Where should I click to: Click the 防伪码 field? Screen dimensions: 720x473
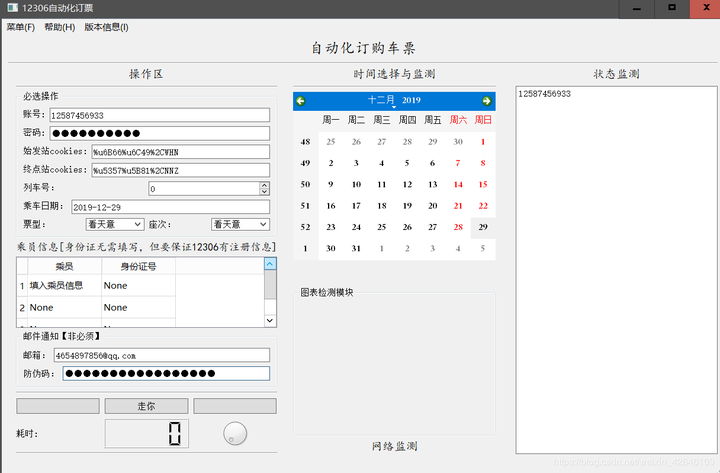click(166, 373)
